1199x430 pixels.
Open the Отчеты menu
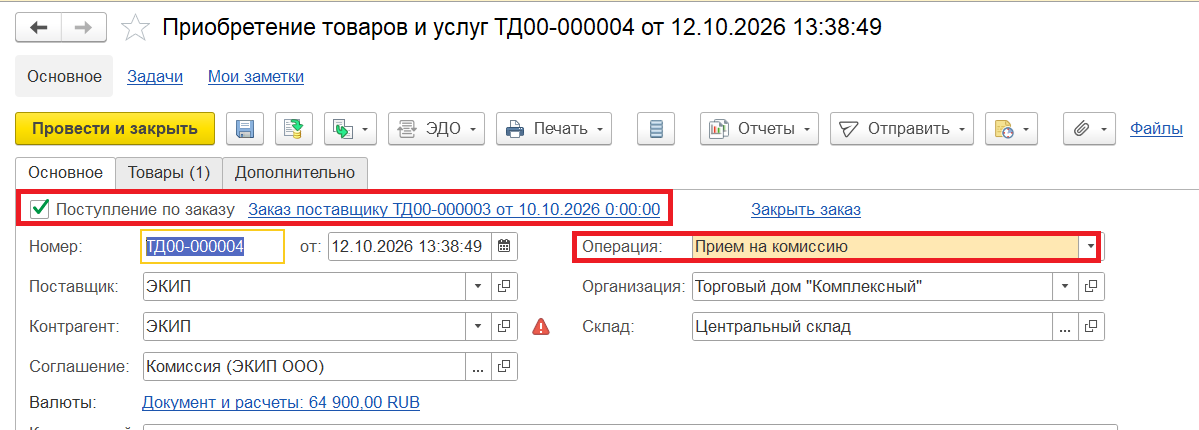(759, 129)
